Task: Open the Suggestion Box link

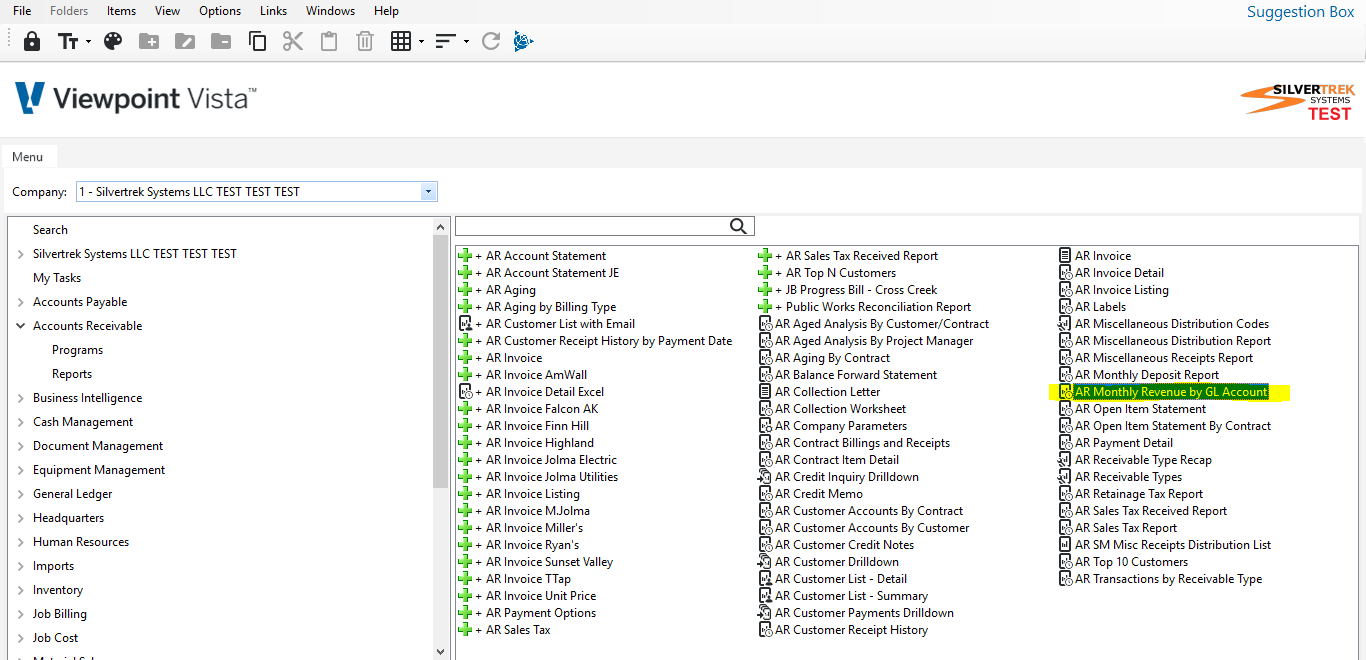Action: pyautogui.click(x=1300, y=12)
